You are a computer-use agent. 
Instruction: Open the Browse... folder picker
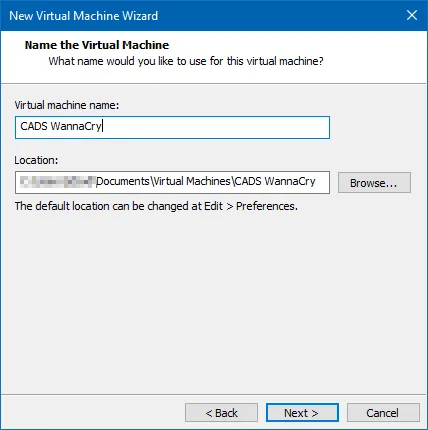pos(374,183)
